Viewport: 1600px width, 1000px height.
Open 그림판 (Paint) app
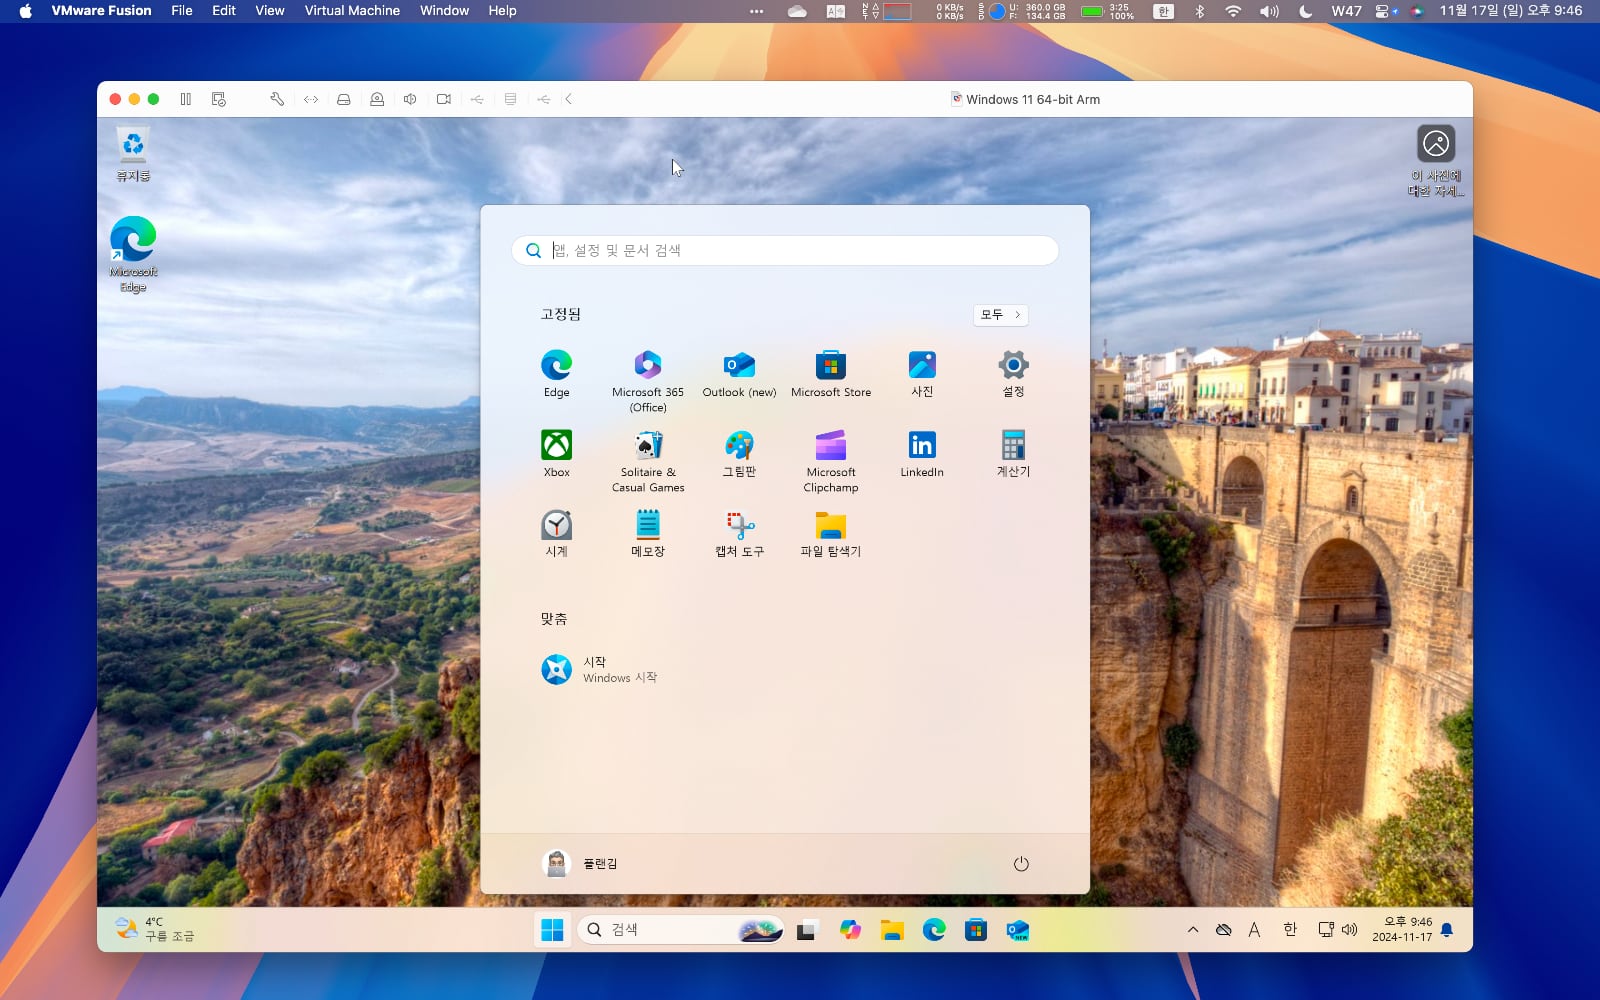(x=739, y=454)
